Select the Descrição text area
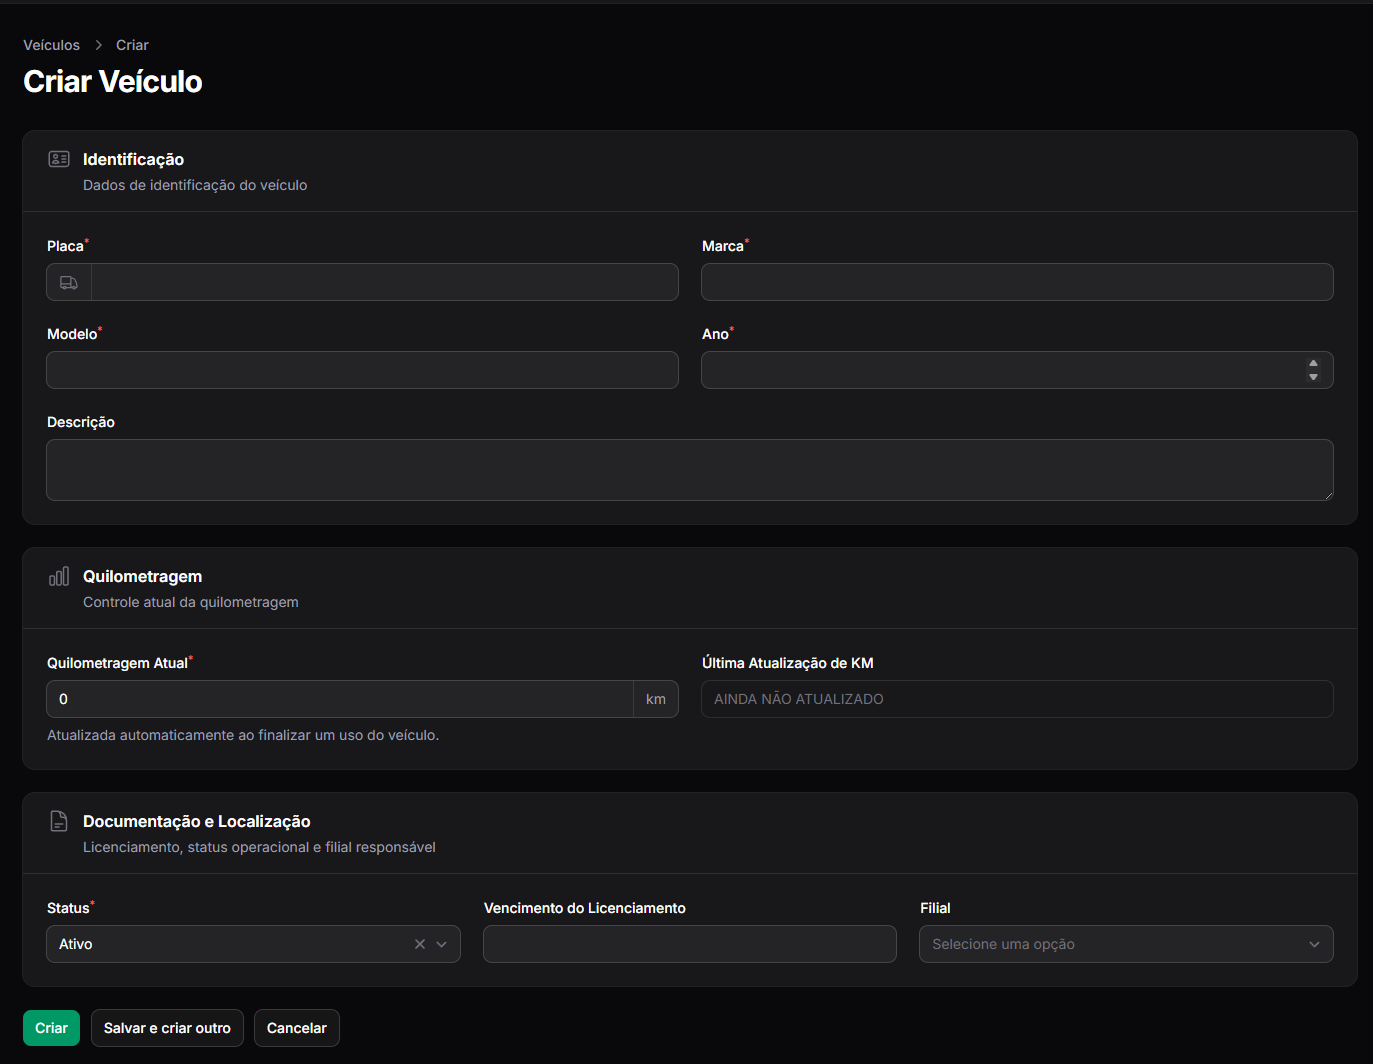 (690, 470)
